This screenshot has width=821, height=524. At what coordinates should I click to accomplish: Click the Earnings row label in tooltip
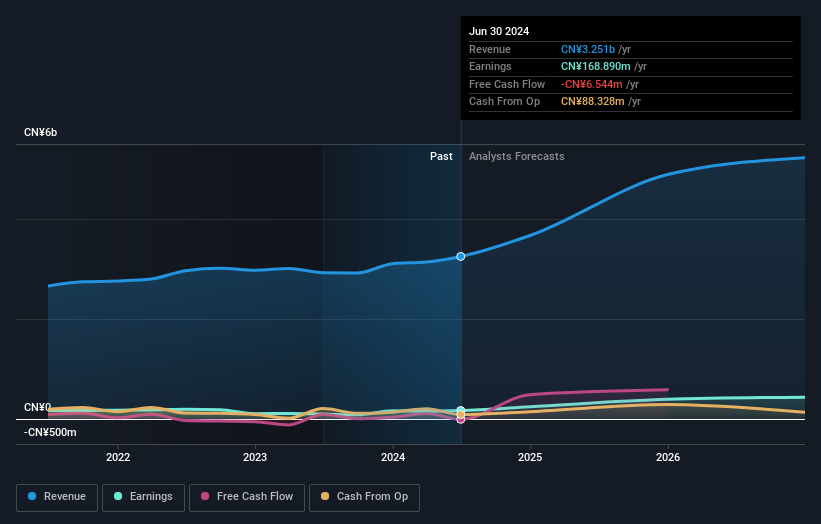click(490, 66)
